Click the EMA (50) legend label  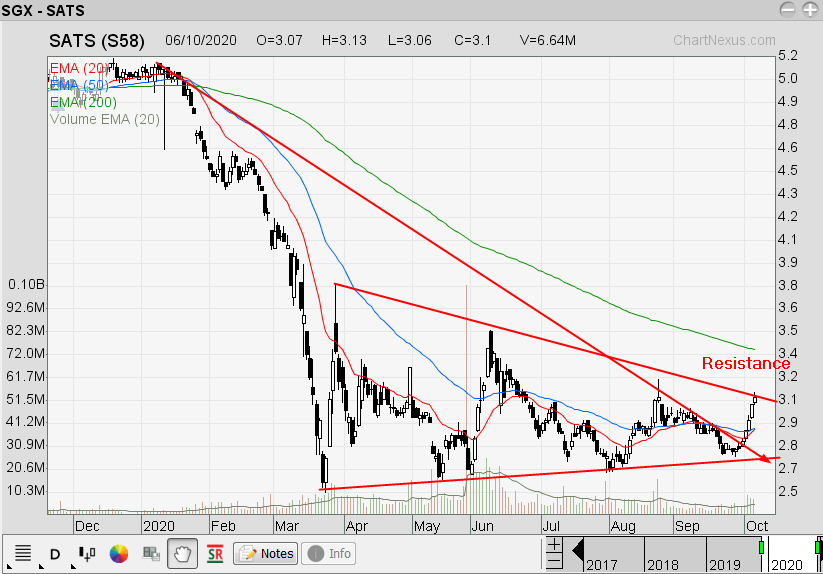(79, 85)
